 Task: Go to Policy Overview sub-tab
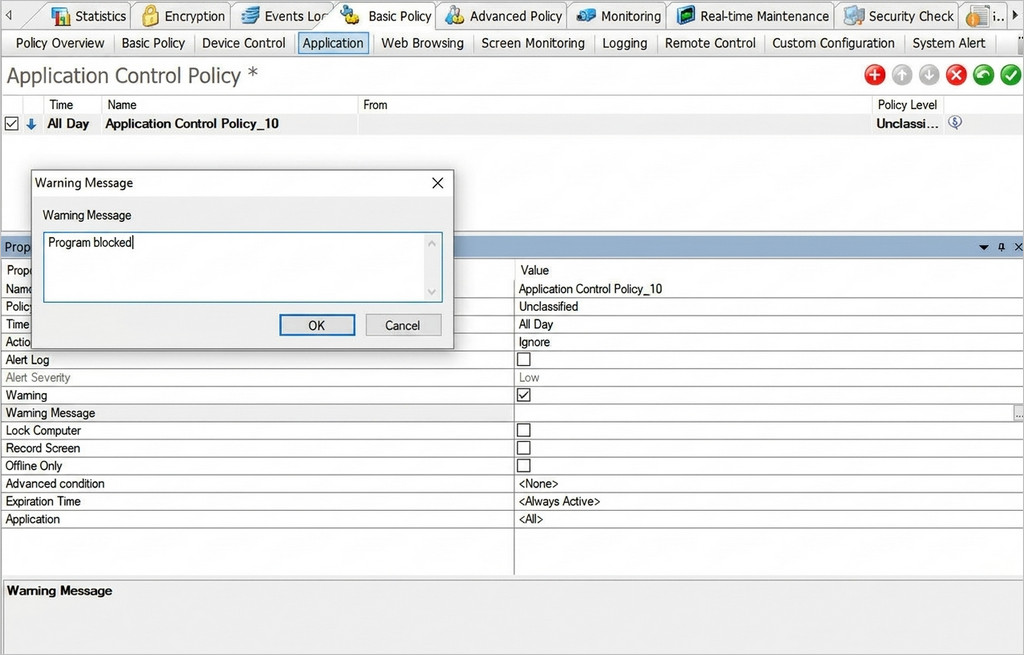[60, 43]
